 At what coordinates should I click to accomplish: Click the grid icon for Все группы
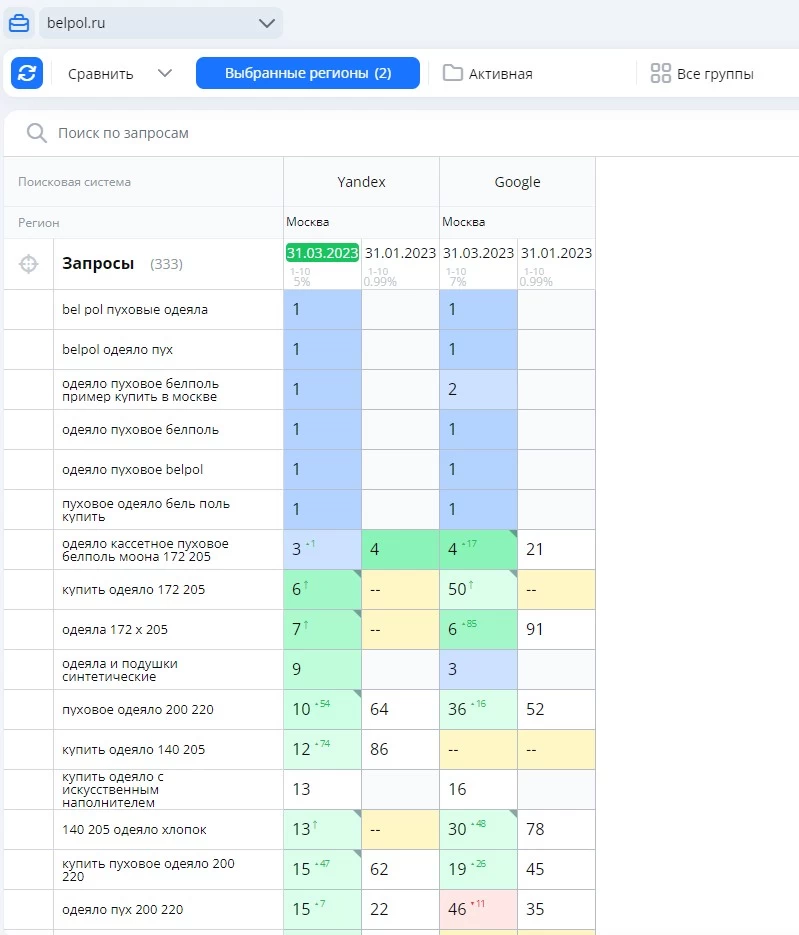660,73
